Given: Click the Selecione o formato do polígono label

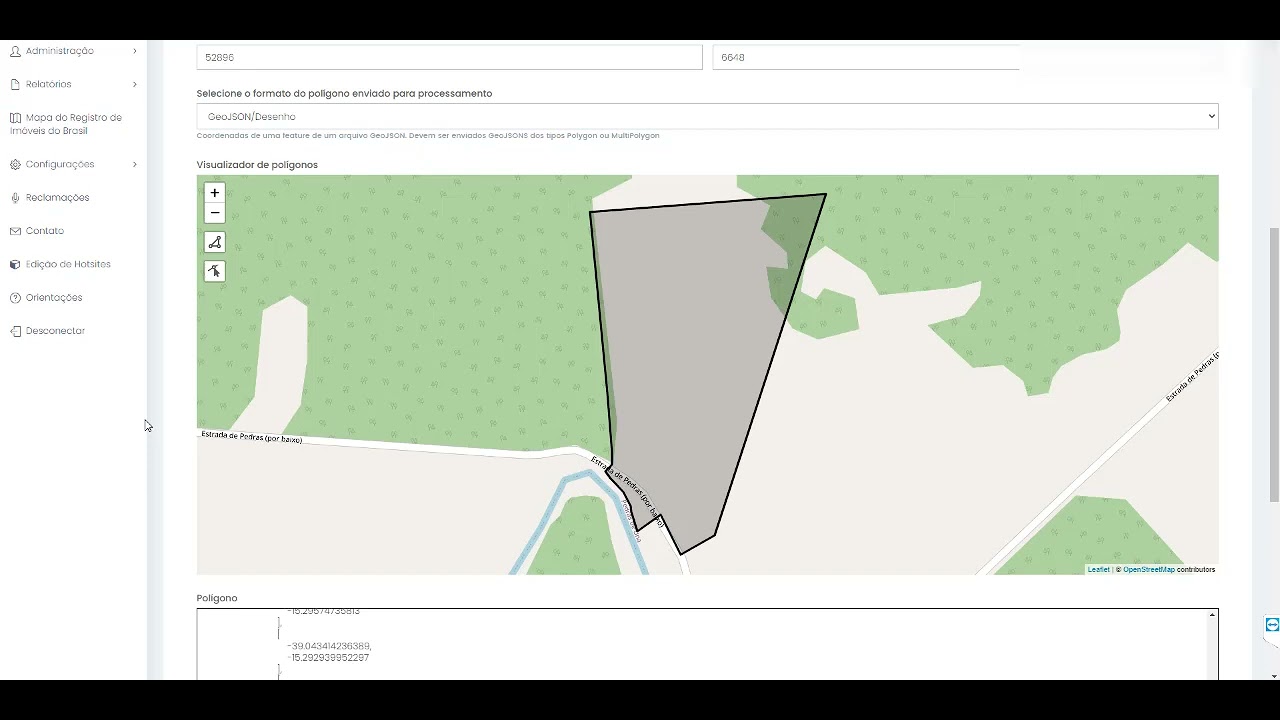Looking at the screenshot, I should pyautogui.click(x=344, y=94).
